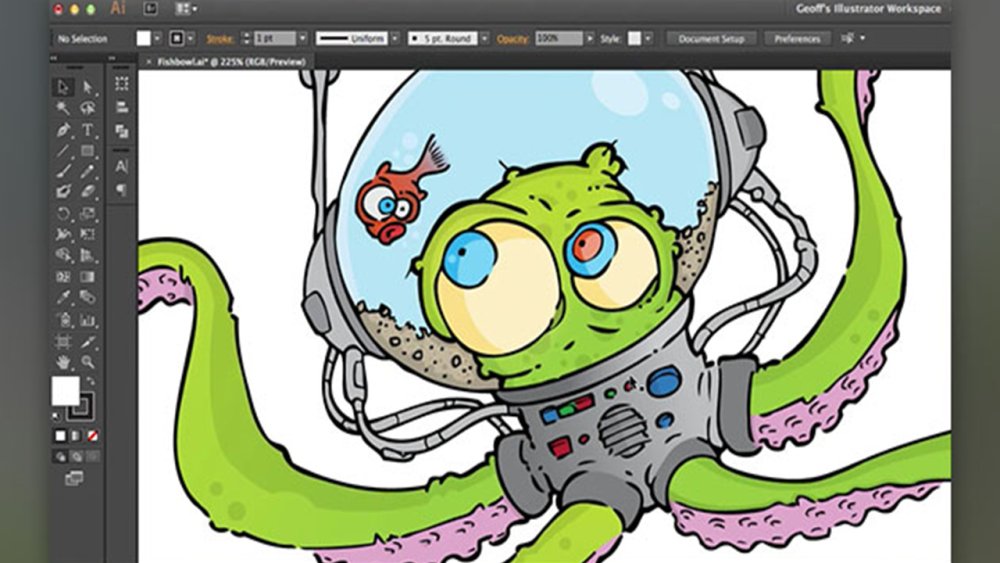Image resolution: width=1000 pixels, height=563 pixels.
Task: Select the Magic Wand tool
Action: 63,108
